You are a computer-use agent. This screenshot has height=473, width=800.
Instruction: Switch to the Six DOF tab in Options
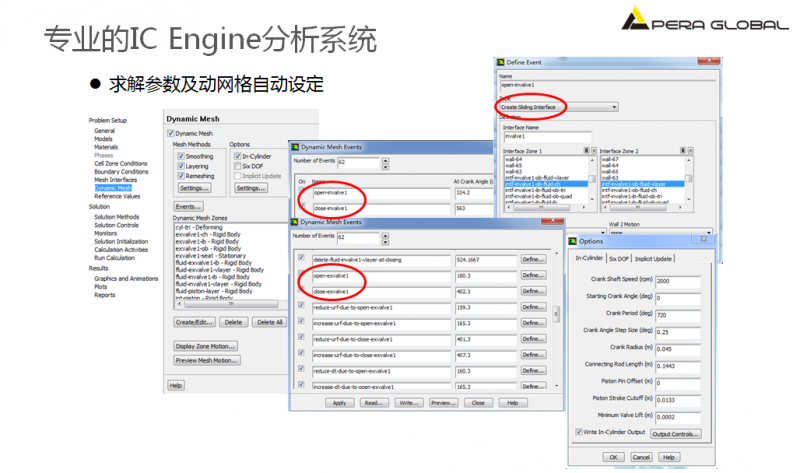[618, 259]
